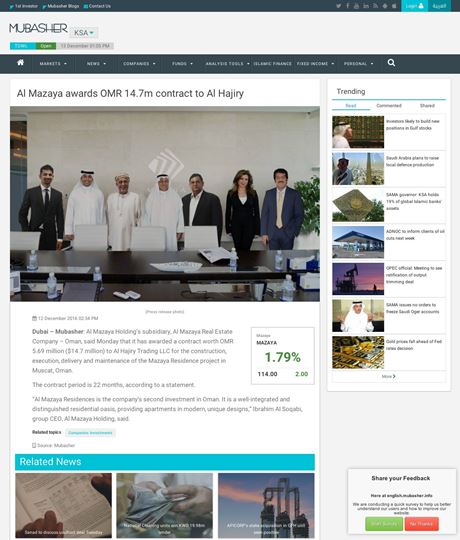Viewport: 460px width, 540px height.
Task: Open the 1st Investor link
Action: pos(23,6)
